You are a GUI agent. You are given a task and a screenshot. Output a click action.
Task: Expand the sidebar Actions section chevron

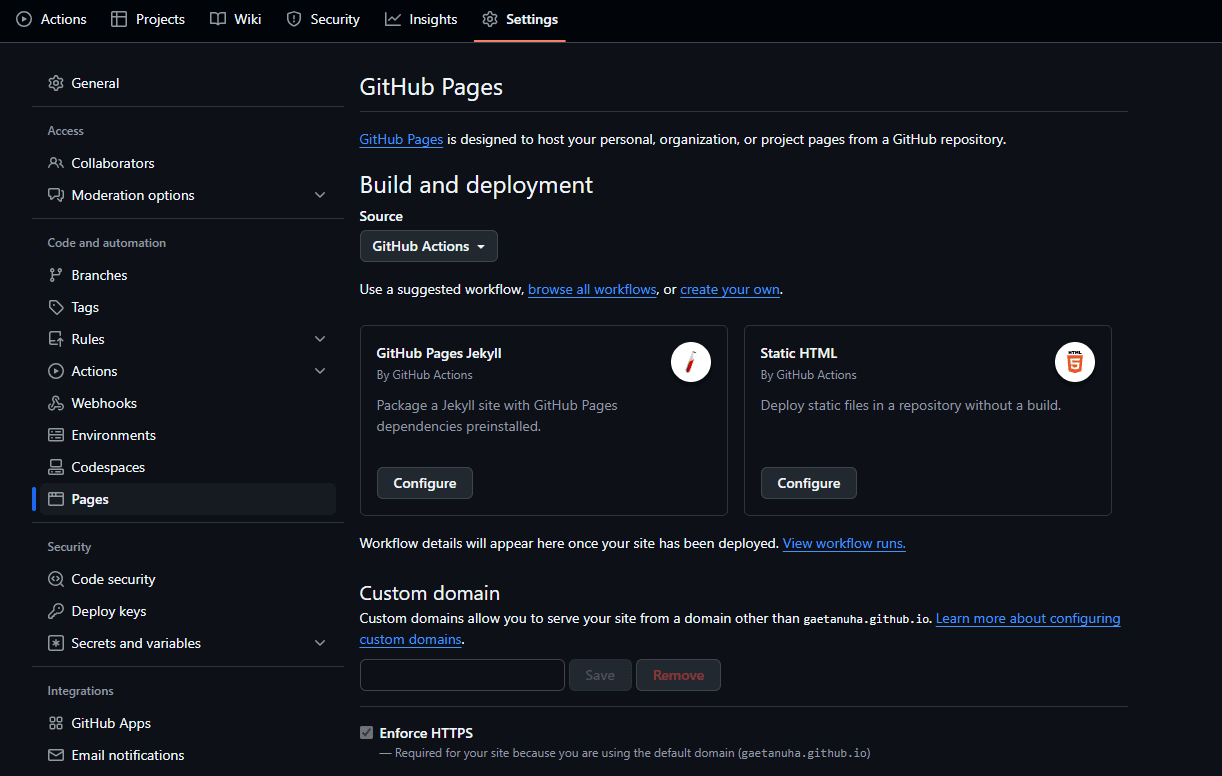point(320,371)
